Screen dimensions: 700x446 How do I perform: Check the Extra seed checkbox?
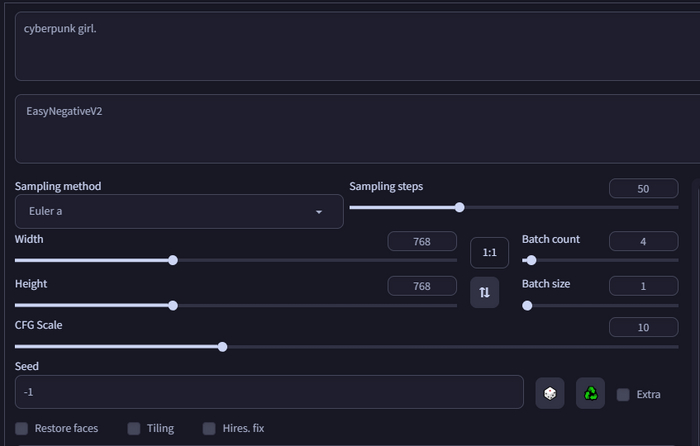pos(623,394)
